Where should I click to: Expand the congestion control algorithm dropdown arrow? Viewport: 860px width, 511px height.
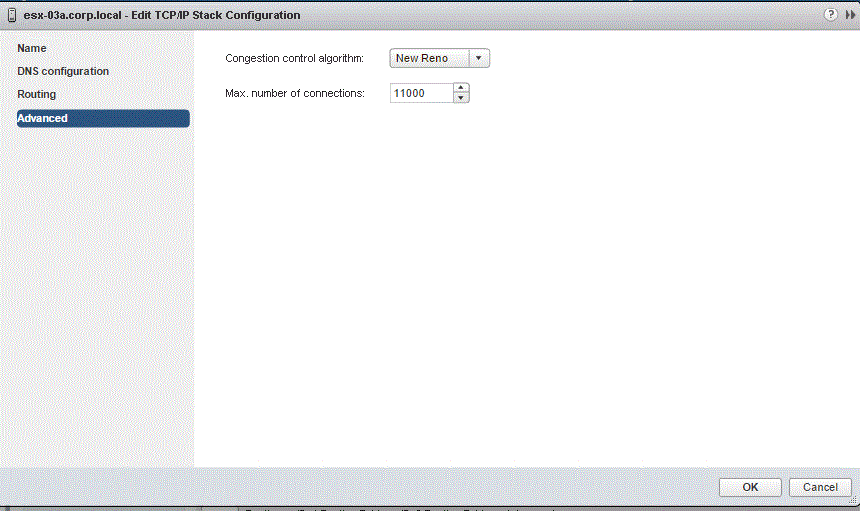[479, 58]
